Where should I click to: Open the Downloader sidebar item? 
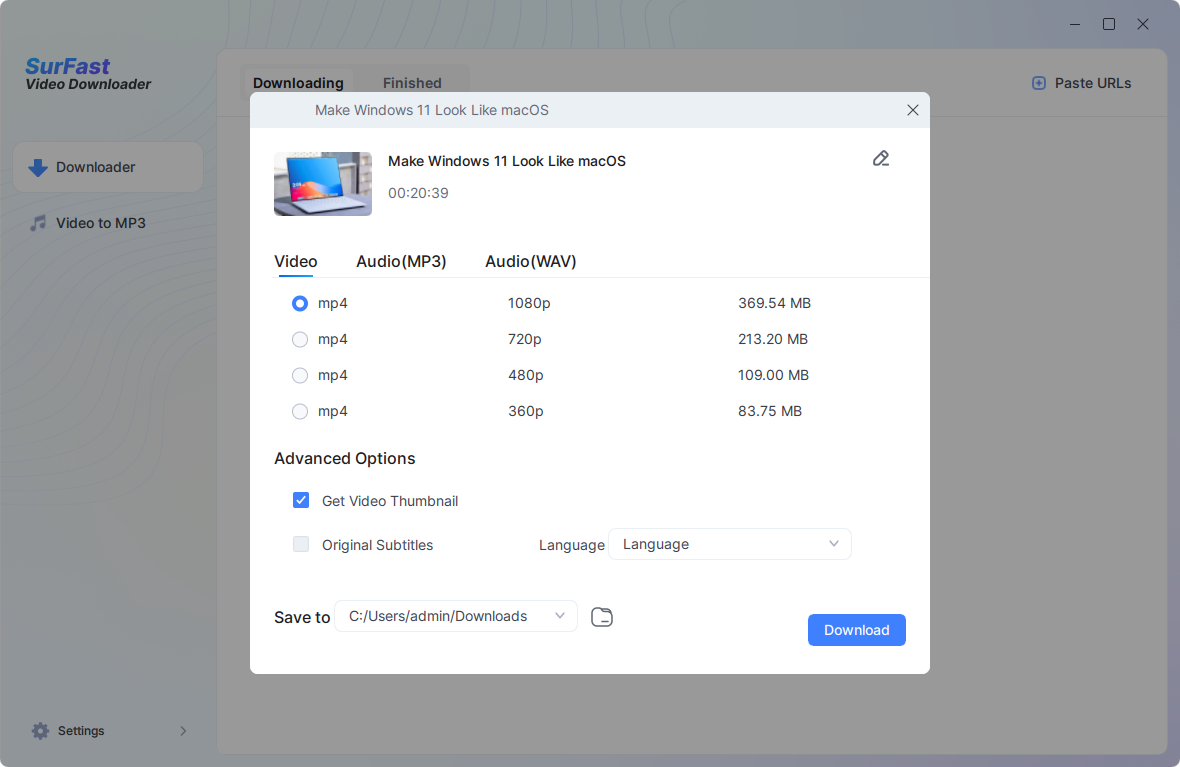[x=108, y=167]
